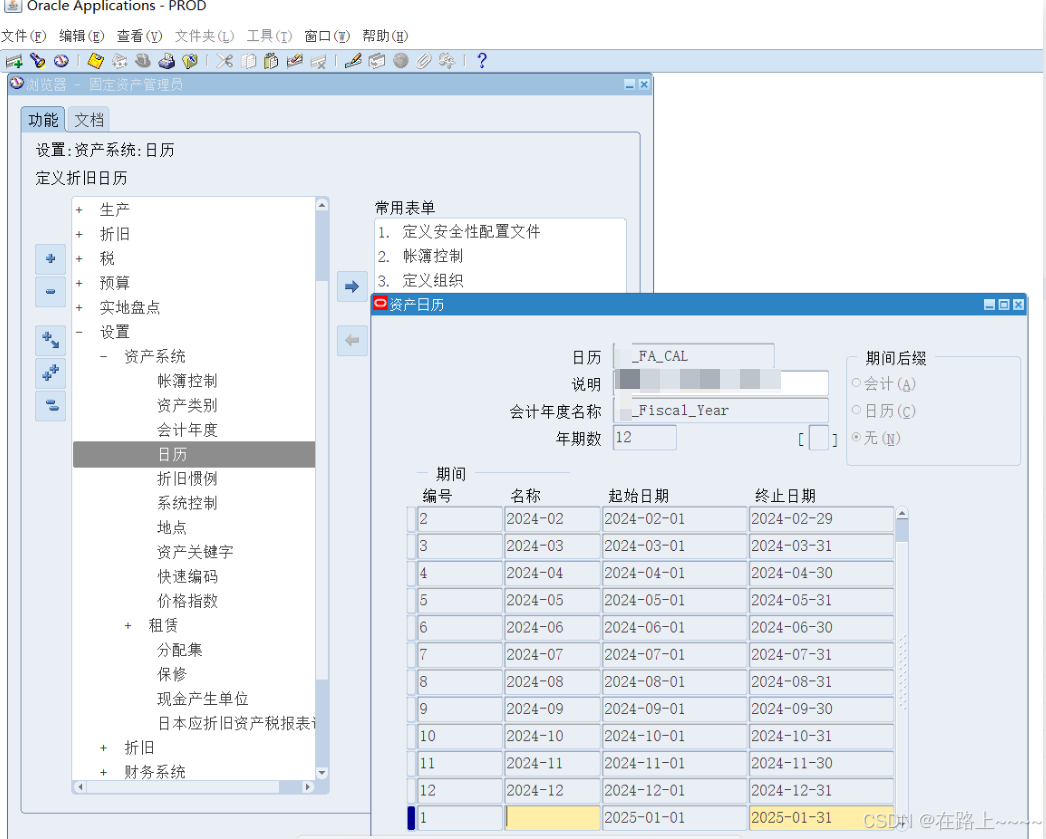Click the Window Help question mark icon
Screen dimensions: 1046x839
pos(482,61)
